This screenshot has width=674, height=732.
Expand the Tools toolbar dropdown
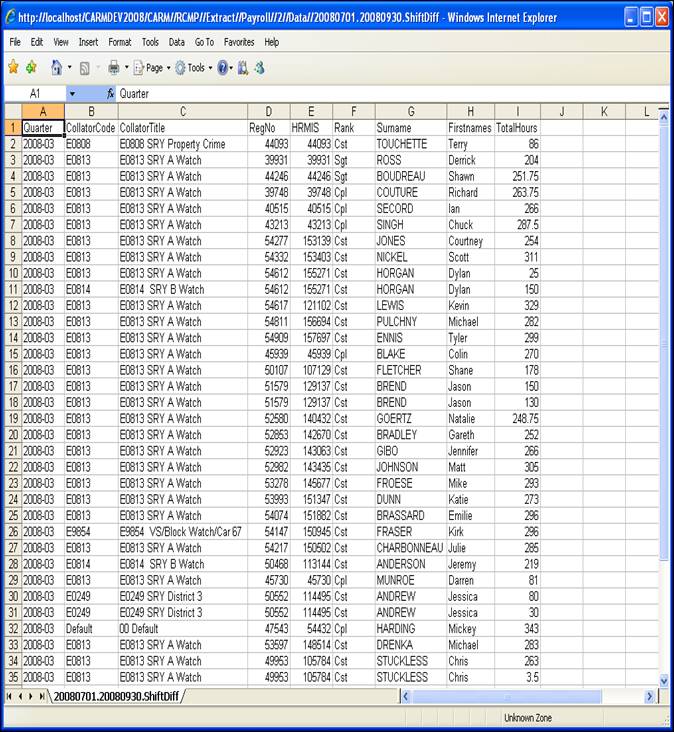pyautogui.click(x=194, y=68)
